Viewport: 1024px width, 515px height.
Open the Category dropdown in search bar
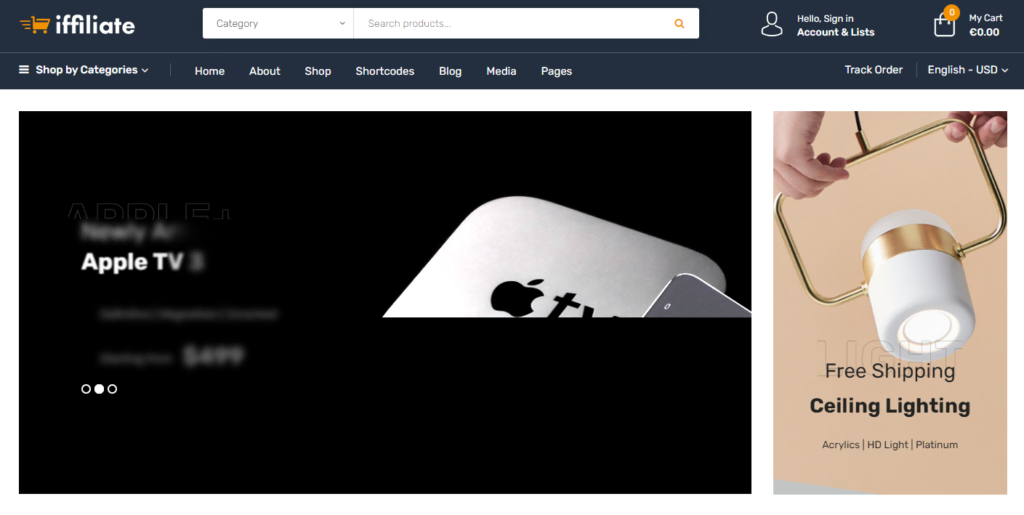(278, 23)
